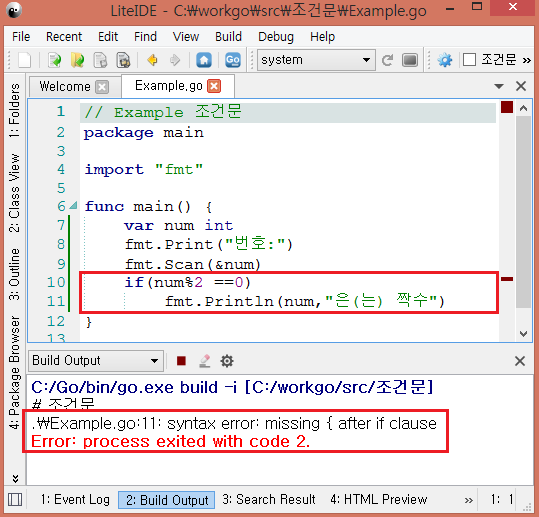Open the File menu

click(x=21, y=36)
